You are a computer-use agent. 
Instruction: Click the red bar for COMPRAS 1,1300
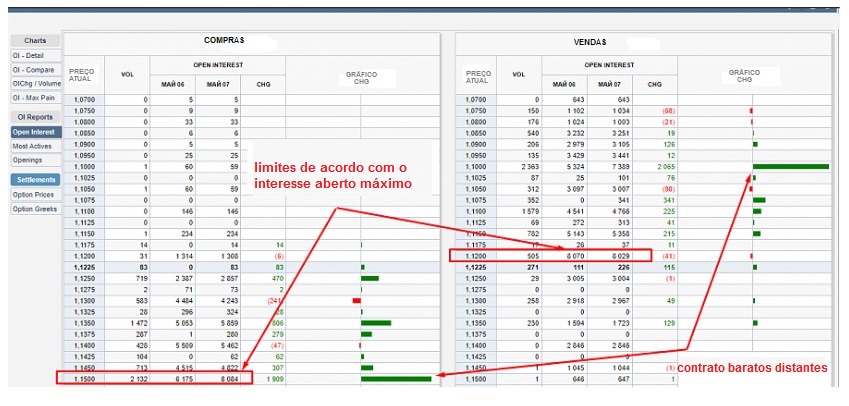coord(356,300)
